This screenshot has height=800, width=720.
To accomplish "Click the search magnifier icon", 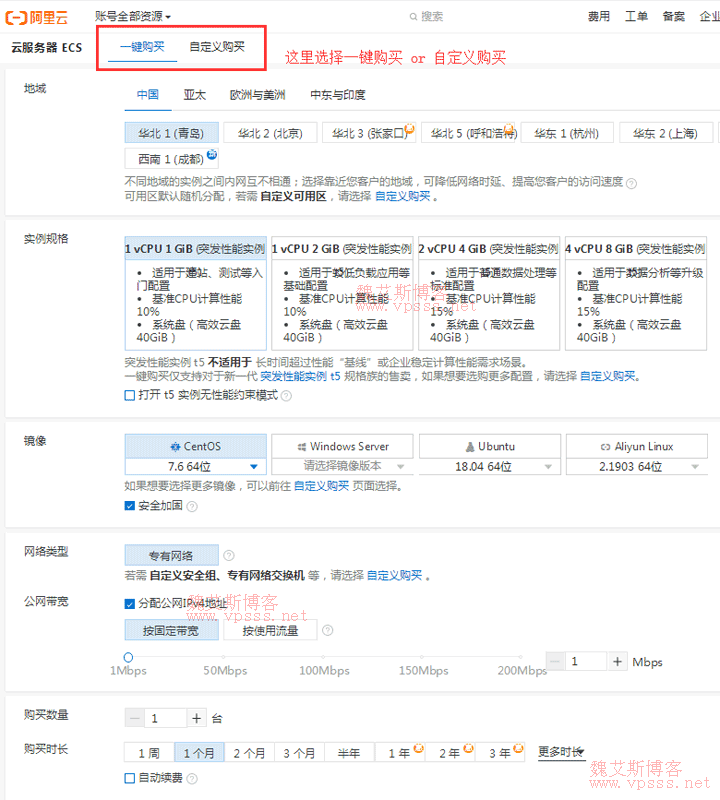I will point(414,17).
